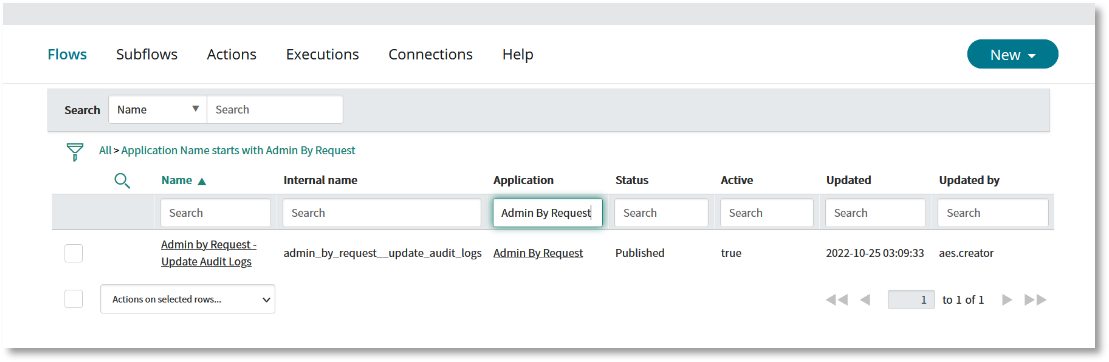Sort by the Updated column header
This screenshot has width=1109, height=362.
point(849,180)
